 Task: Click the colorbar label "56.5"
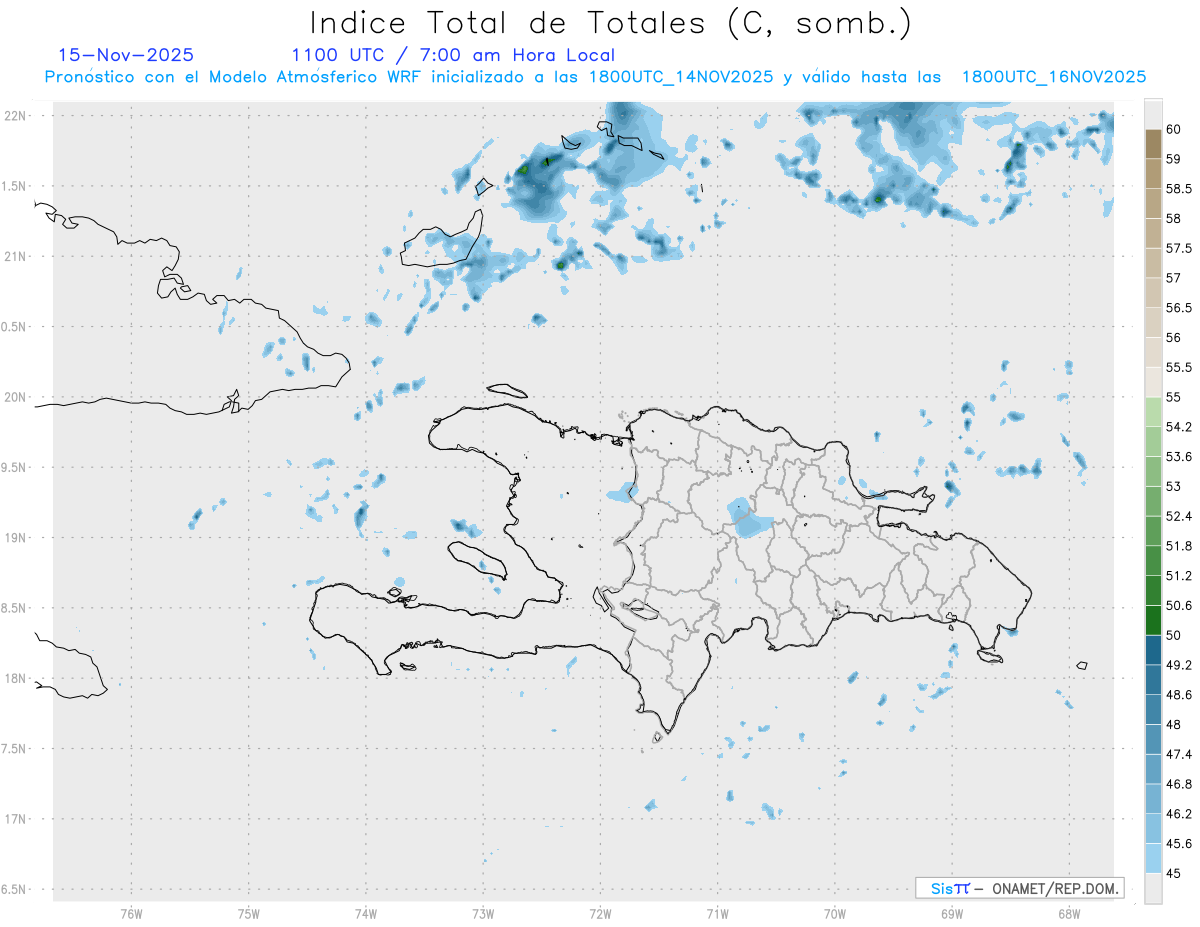1178,307
